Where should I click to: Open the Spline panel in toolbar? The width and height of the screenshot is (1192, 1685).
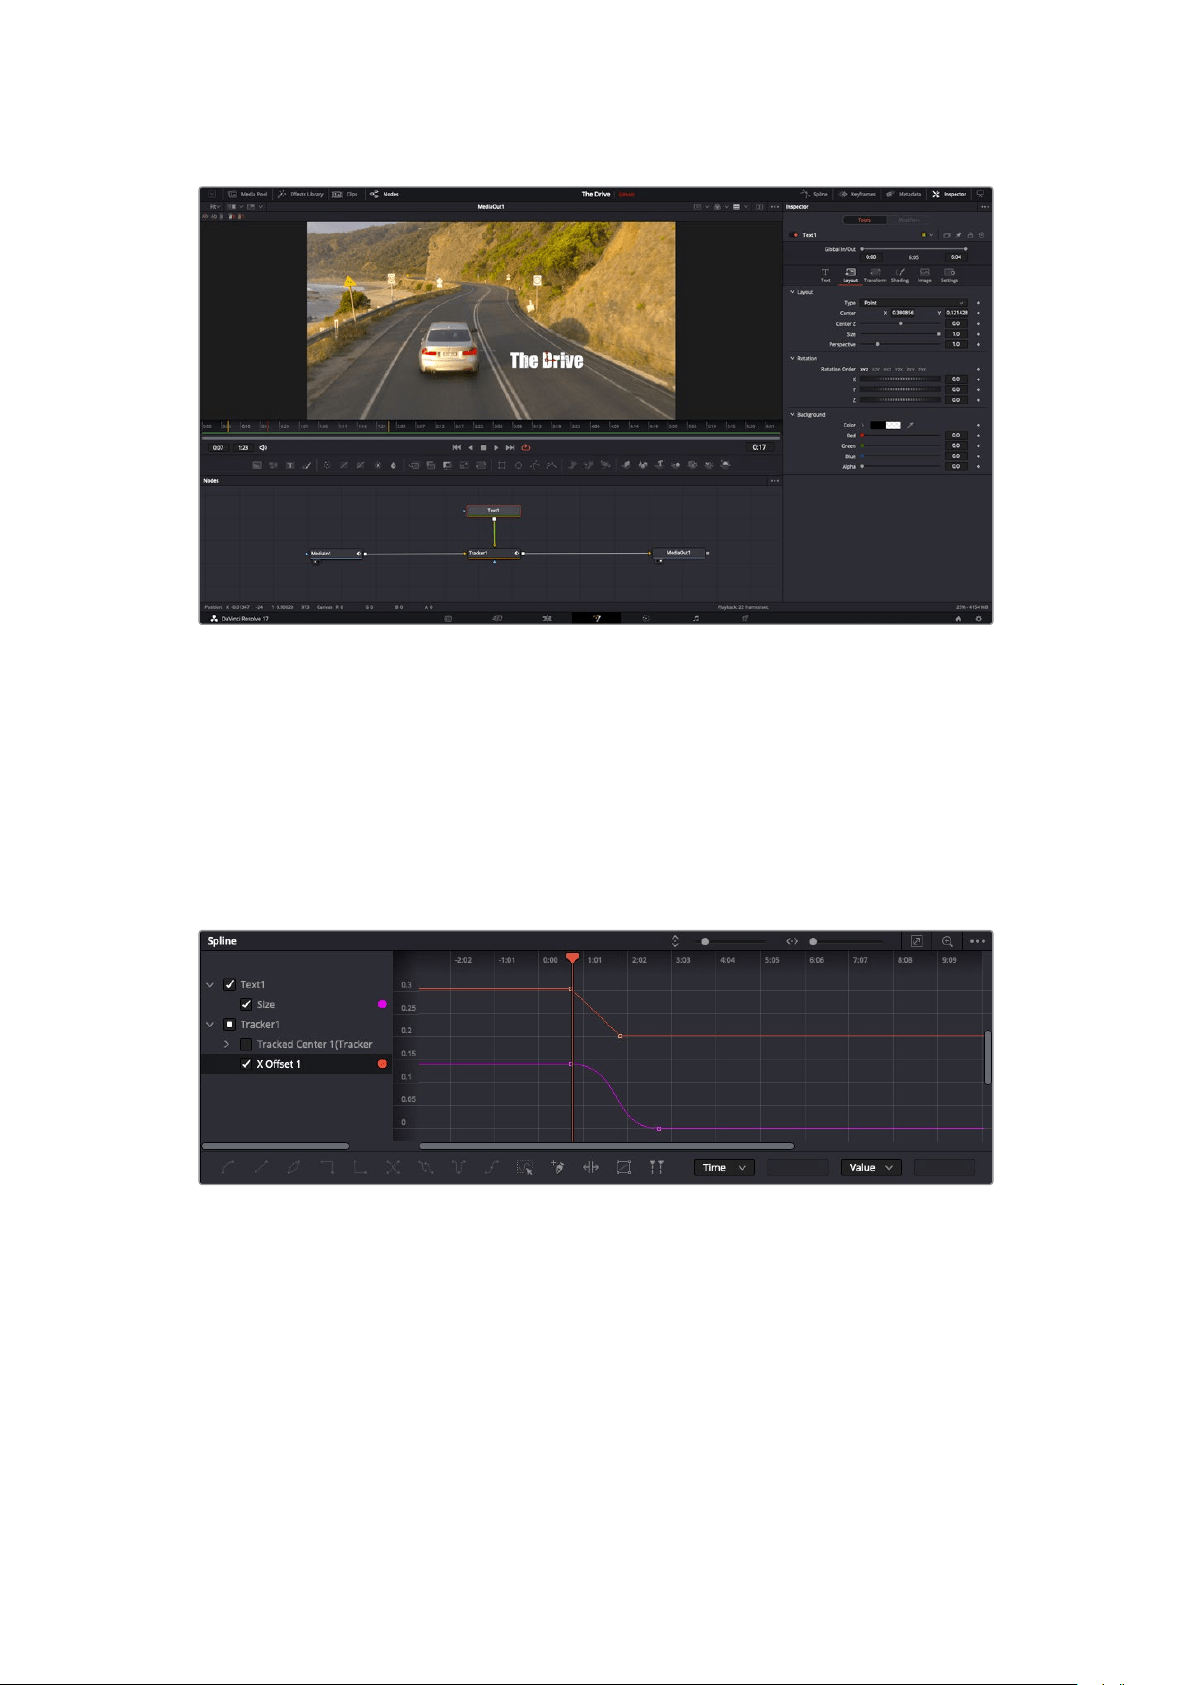pyautogui.click(x=814, y=194)
